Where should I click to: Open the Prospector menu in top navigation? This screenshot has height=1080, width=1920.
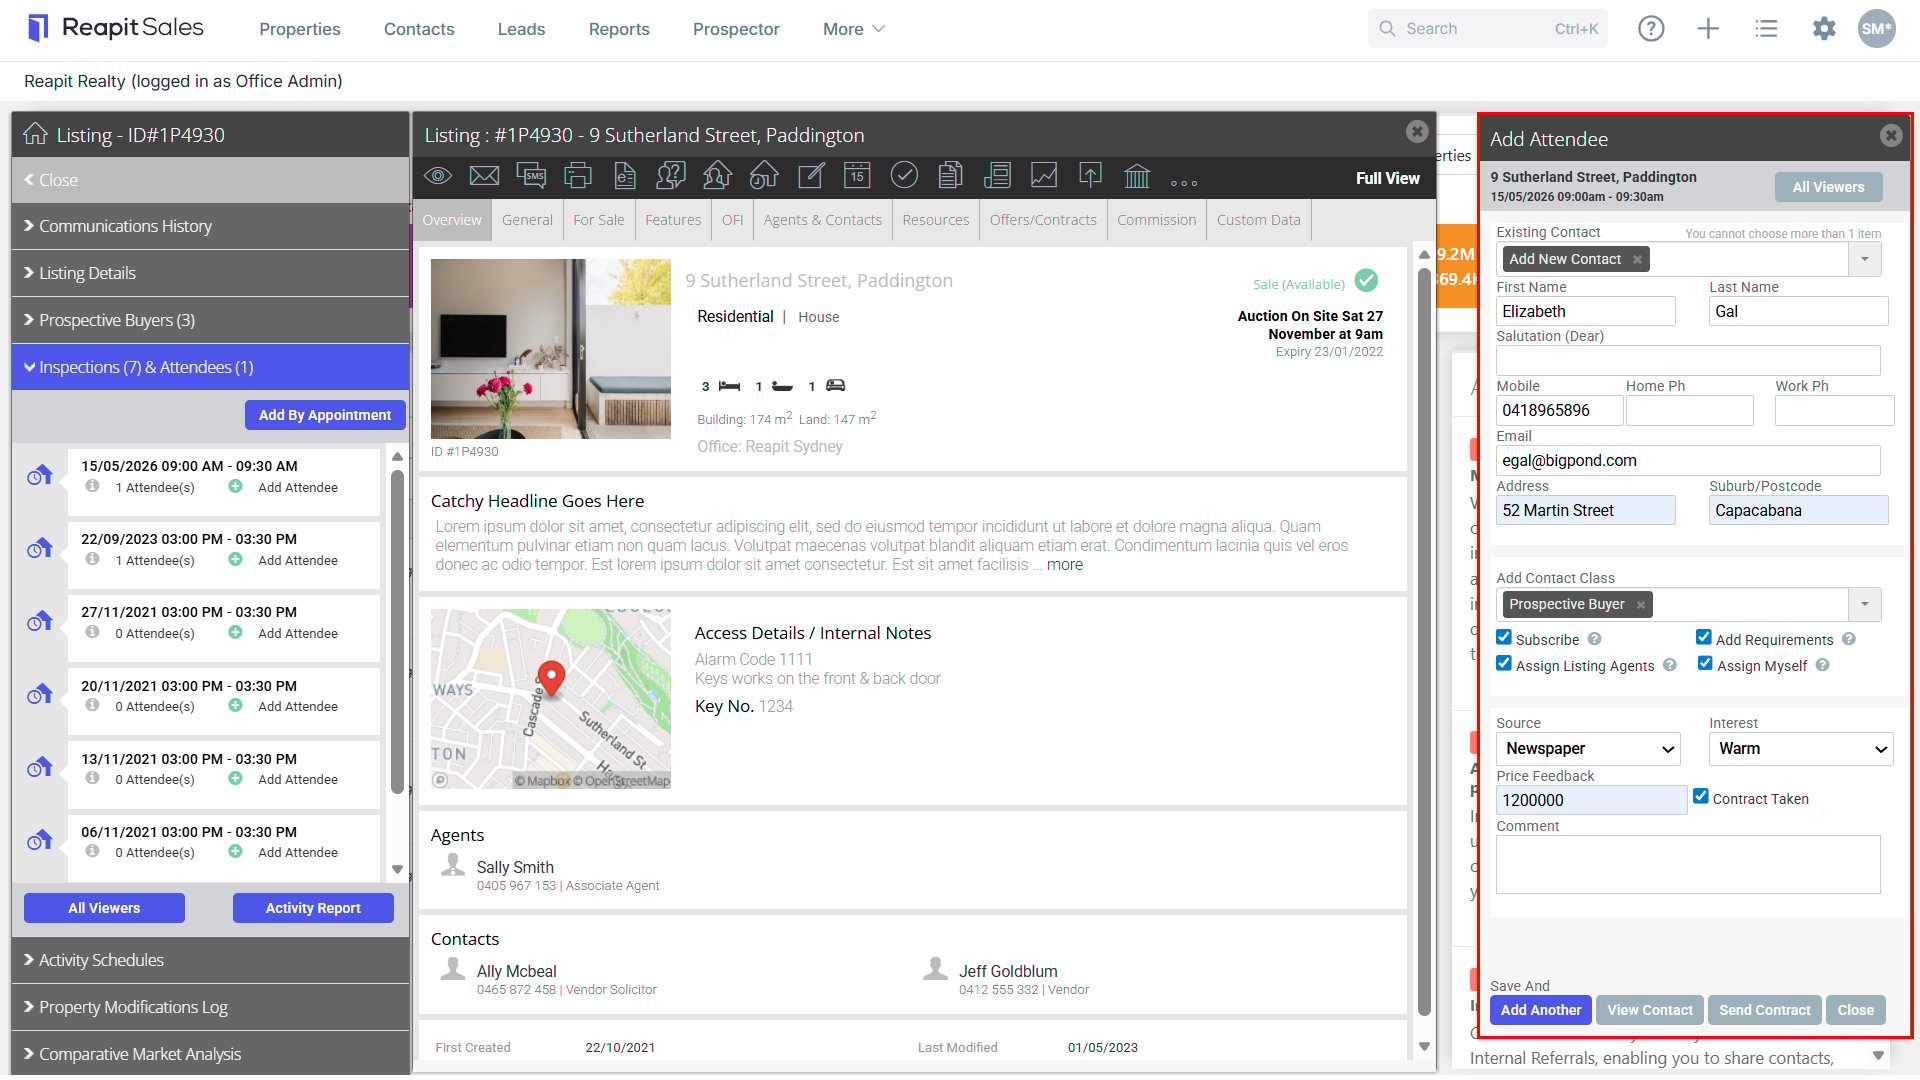coord(736,29)
